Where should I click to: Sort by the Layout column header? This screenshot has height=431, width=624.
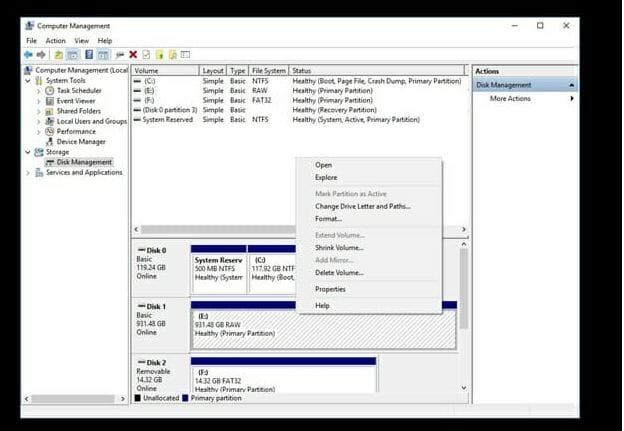point(213,70)
